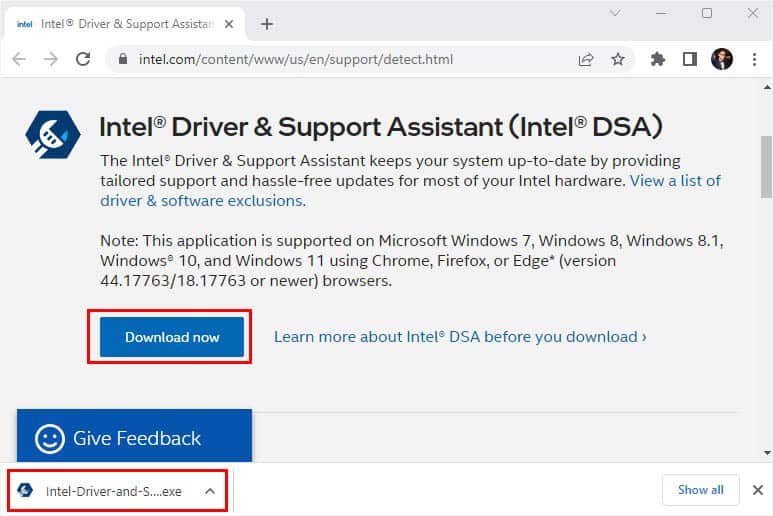
Task: Open the driver & software exclusions link
Action: pos(203,201)
